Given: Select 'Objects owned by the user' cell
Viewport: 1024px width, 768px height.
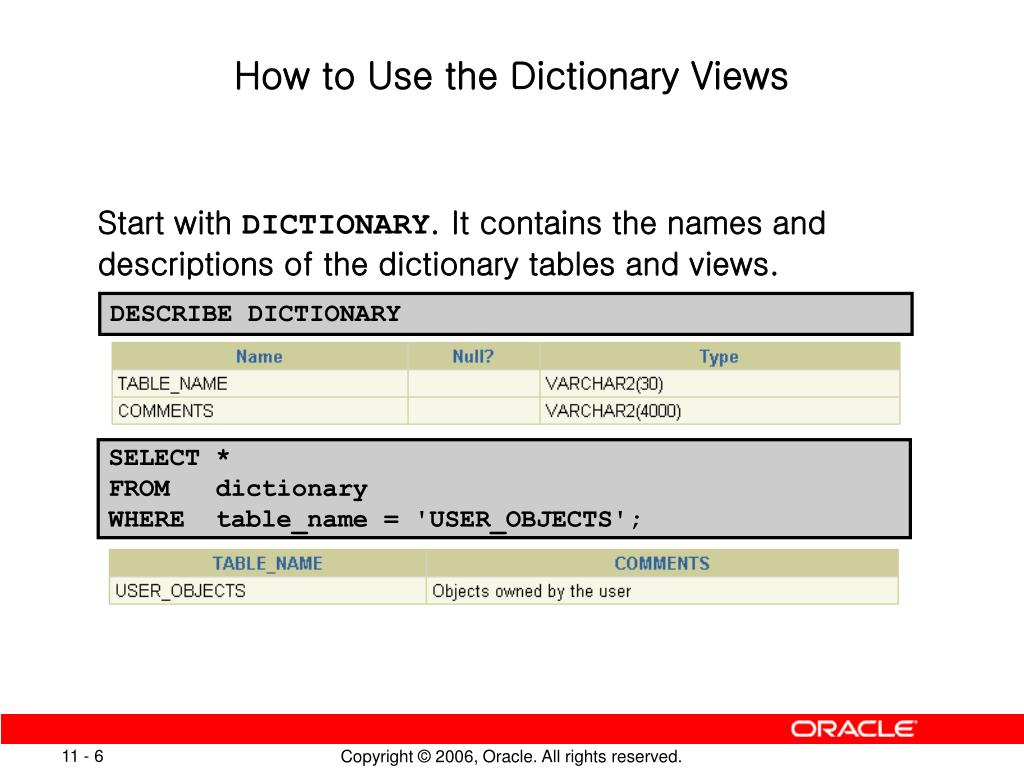Looking at the screenshot, I should pyautogui.click(x=662, y=591).
